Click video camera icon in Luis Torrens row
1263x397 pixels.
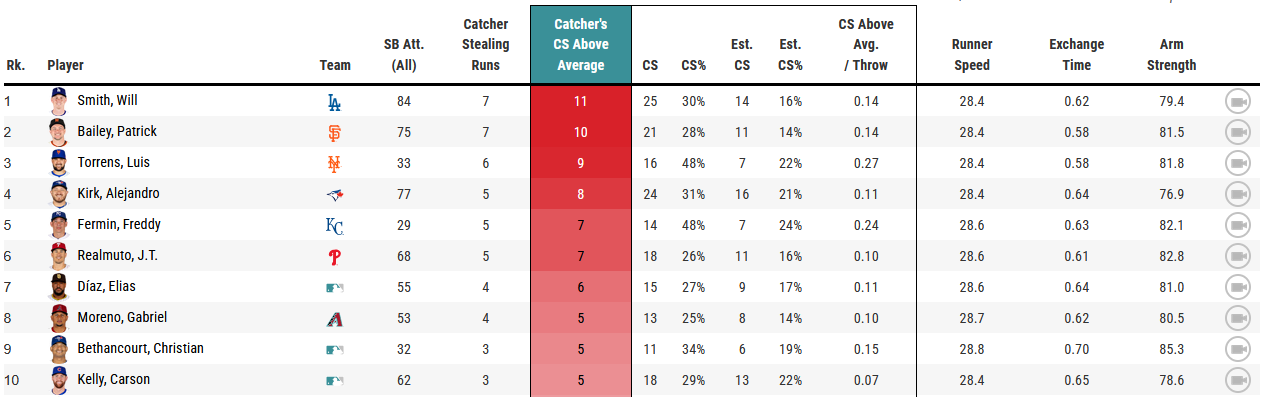(x=1238, y=163)
